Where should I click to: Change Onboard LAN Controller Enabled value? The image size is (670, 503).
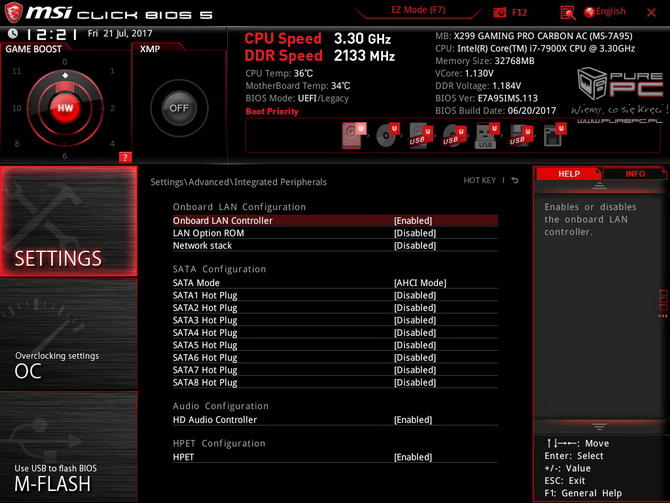413,221
